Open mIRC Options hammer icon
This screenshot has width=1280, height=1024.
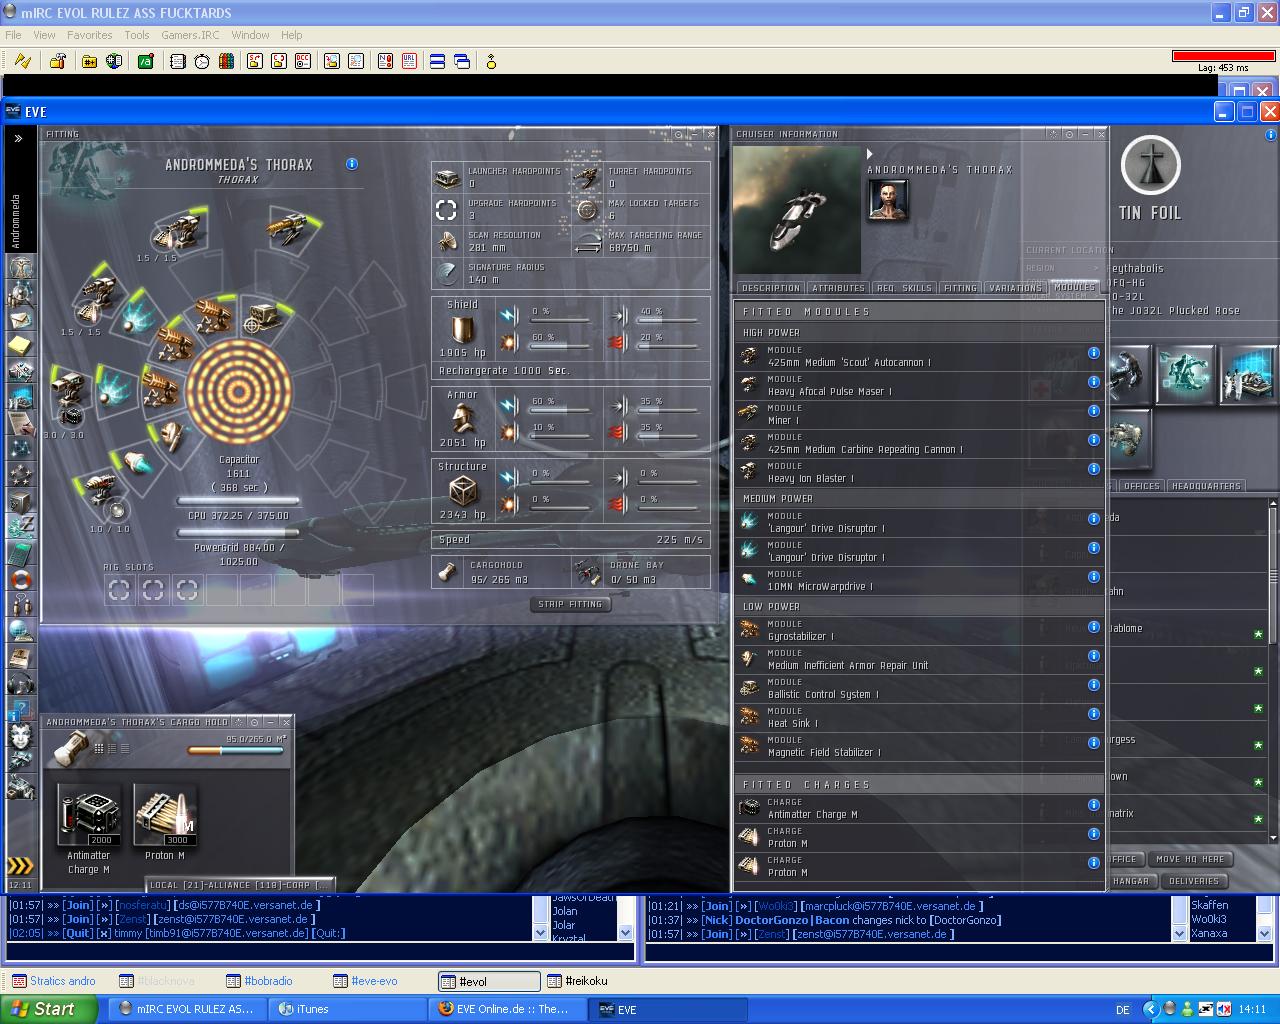click(58, 61)
